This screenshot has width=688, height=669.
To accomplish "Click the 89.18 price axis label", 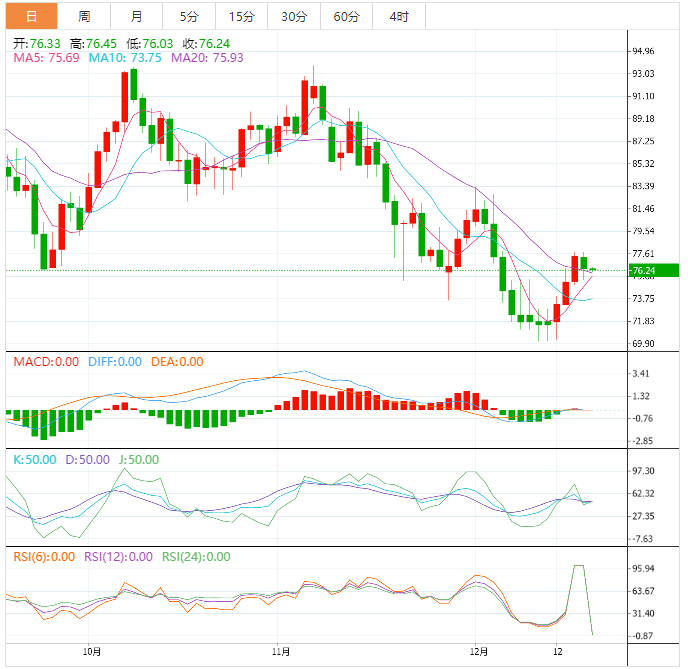I will coord(643,119).
